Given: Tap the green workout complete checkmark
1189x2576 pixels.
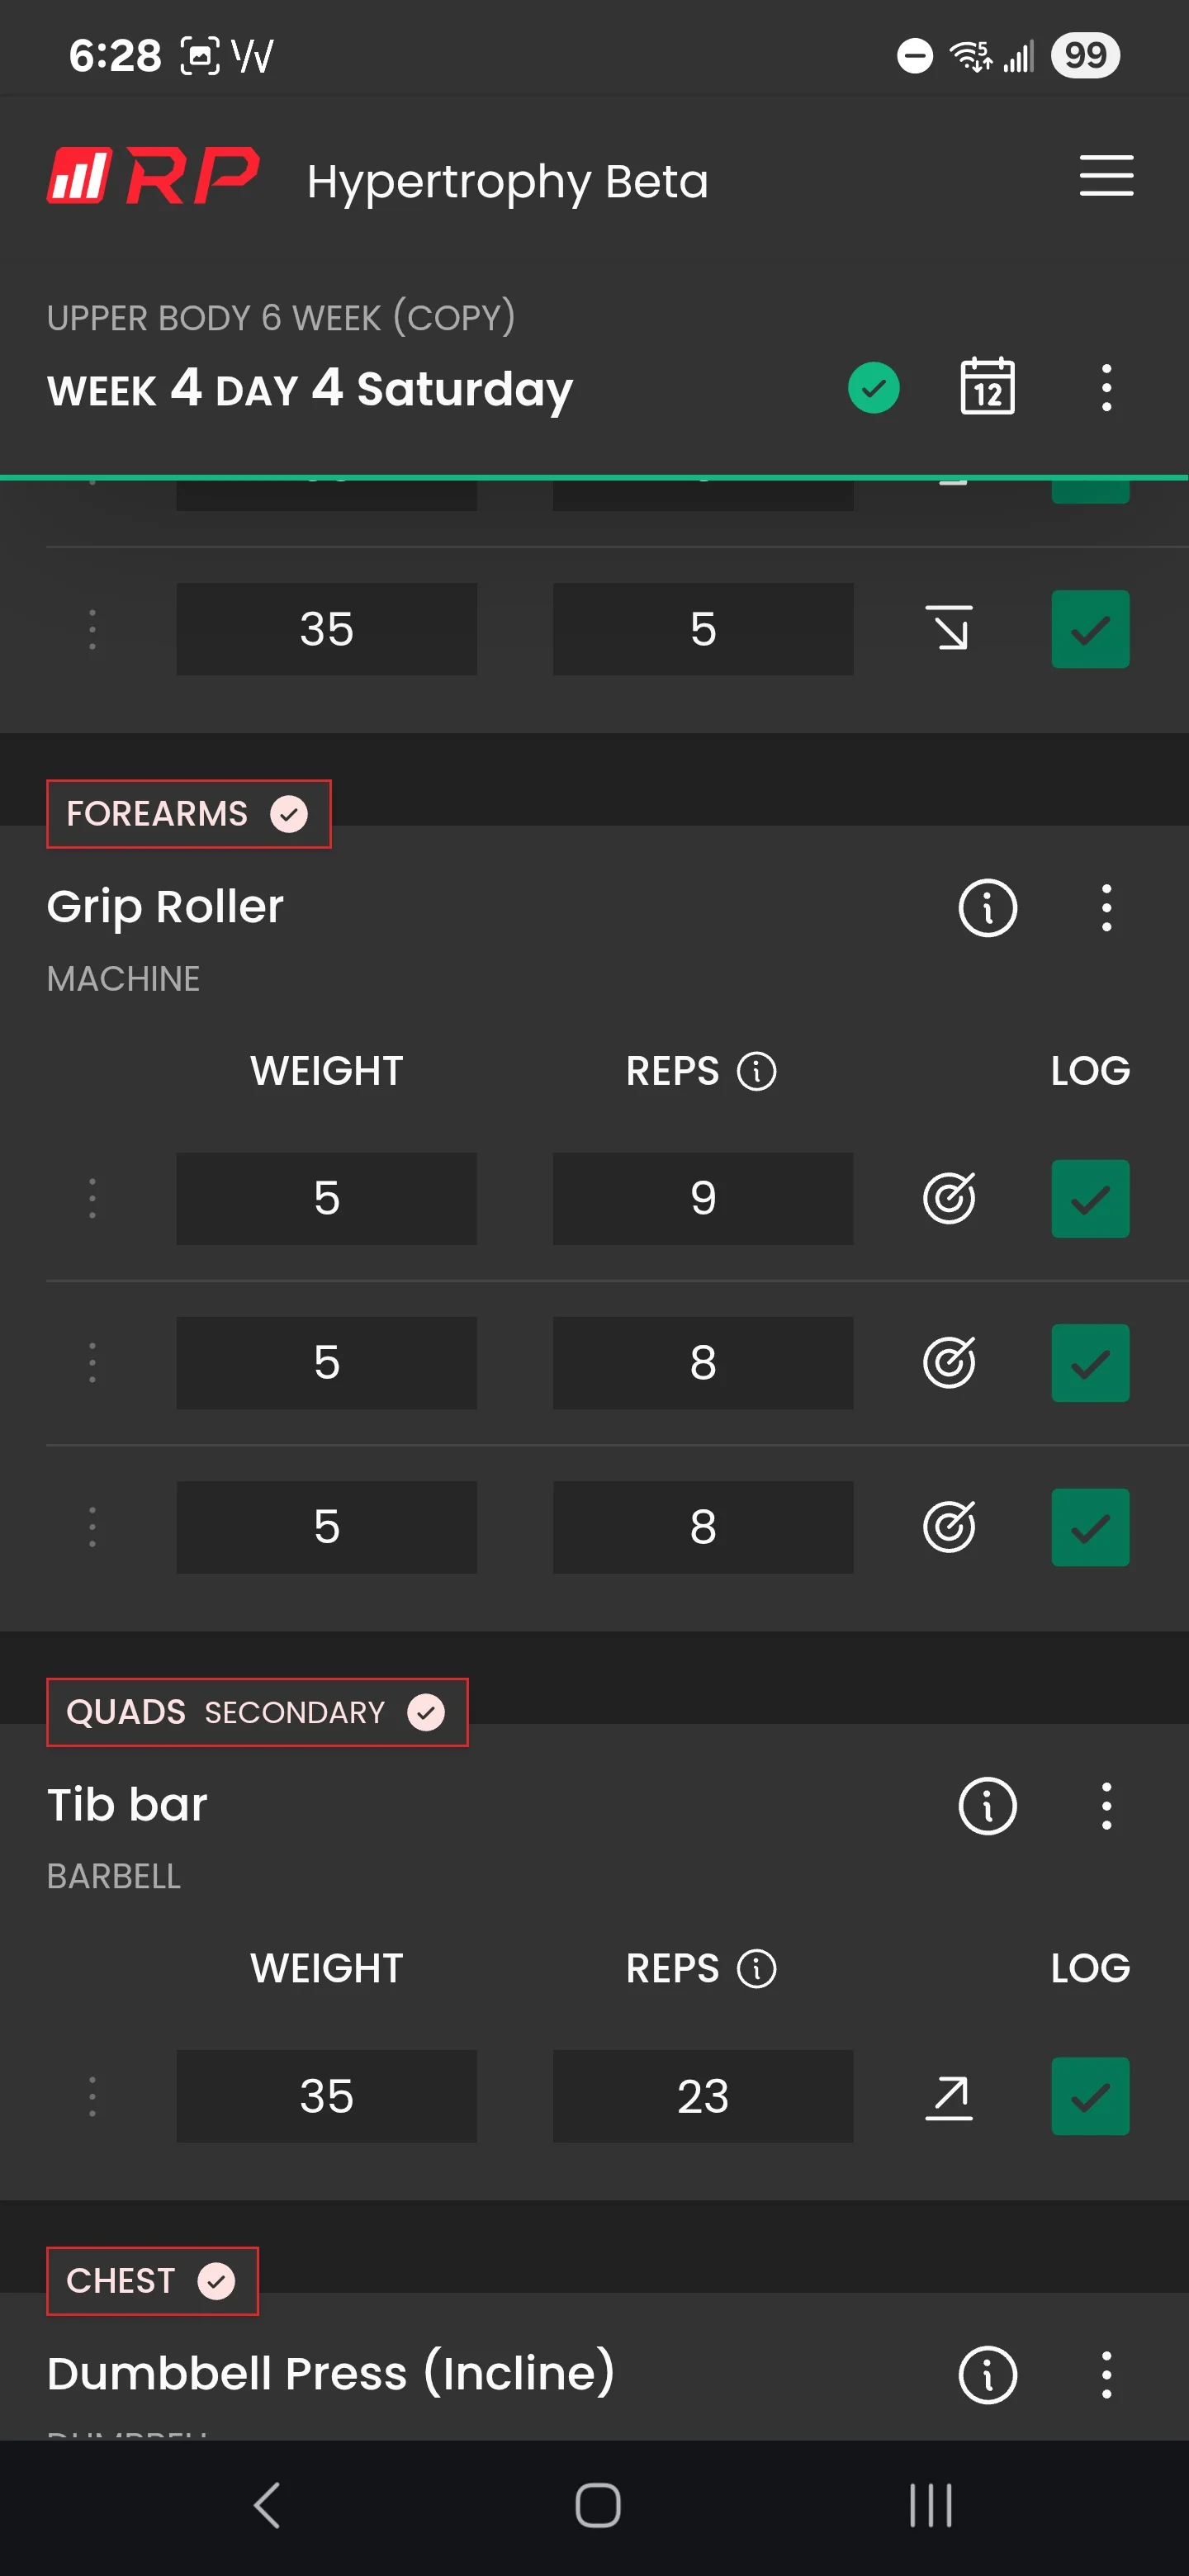Looking at the screenshot, I should click(873, 388).
